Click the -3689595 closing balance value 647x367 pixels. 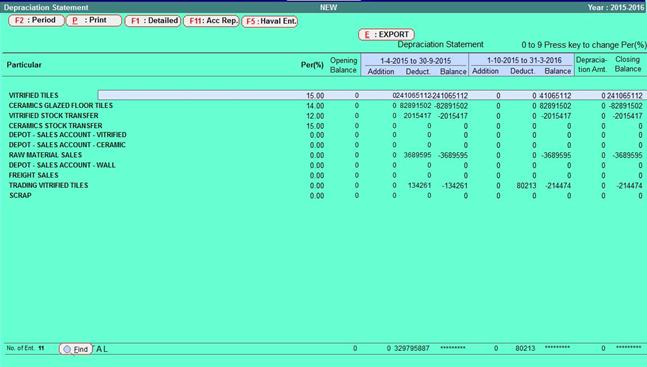pos(627,155)
